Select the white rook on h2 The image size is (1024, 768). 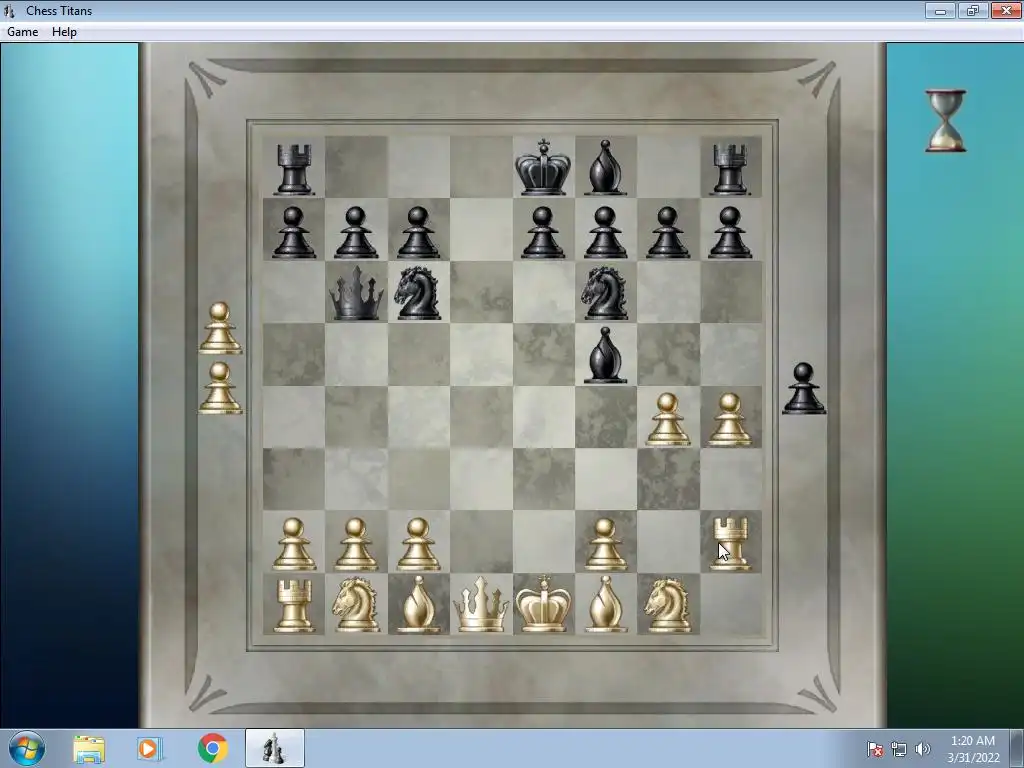[x=729, y=543]
